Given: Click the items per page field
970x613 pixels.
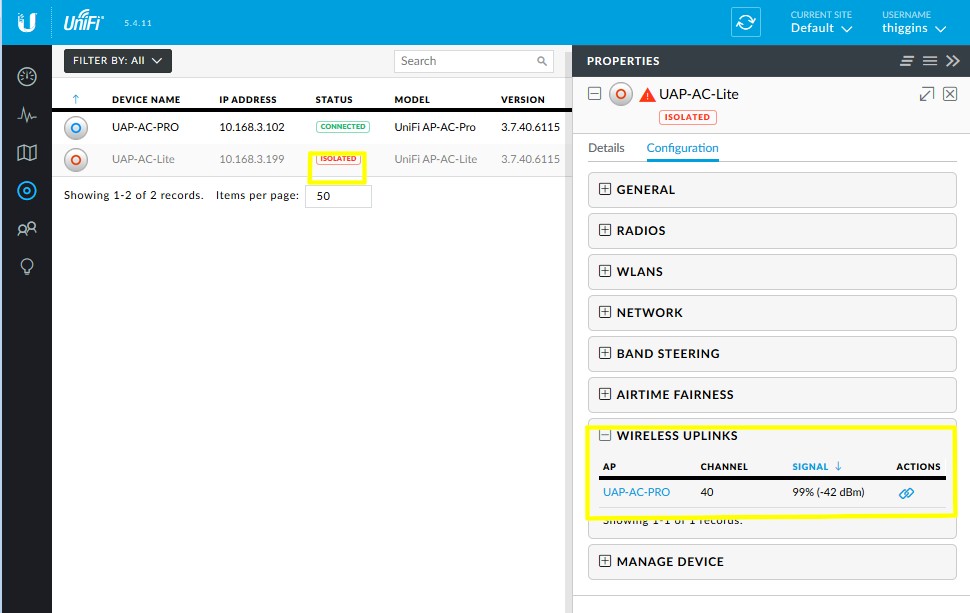Looking at the screenshot, I should (x=338, y=196).
